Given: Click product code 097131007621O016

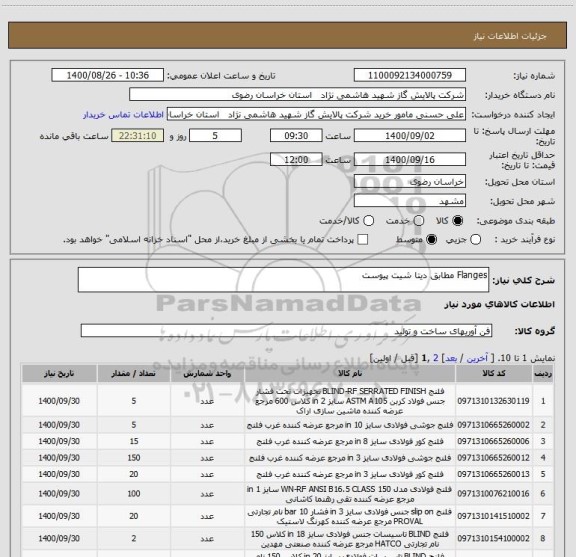Looking at the screenshot, I should 493,493.
